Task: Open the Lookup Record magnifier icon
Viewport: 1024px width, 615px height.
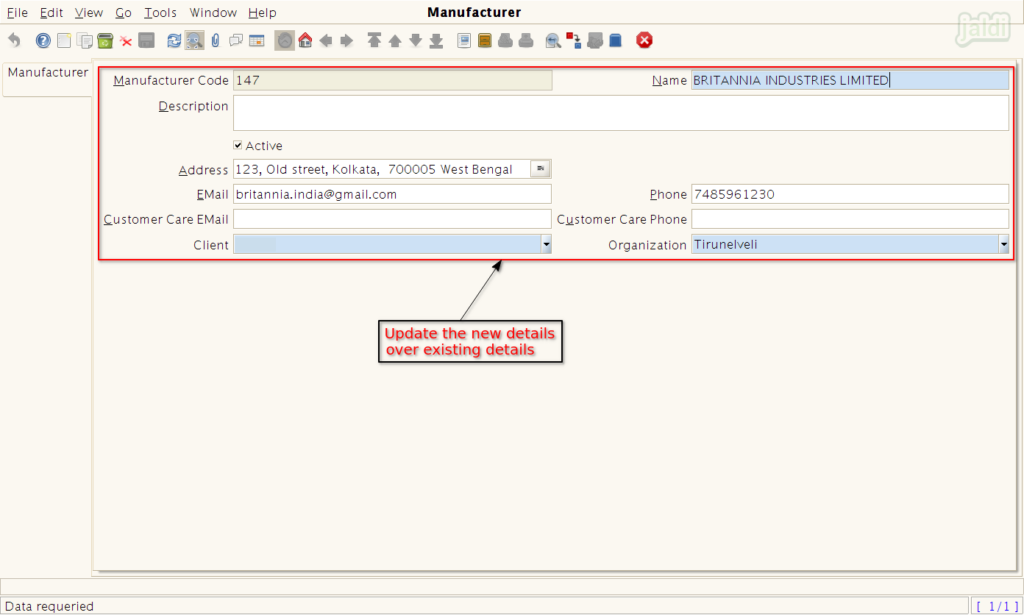Action: click(x=194, y=40)
